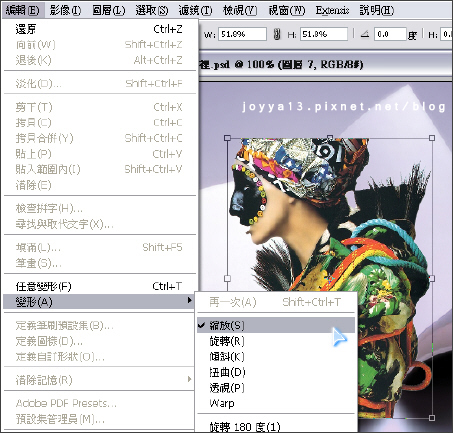Choose 還原 Ctrl+Z from the menu

click(99, 29)
